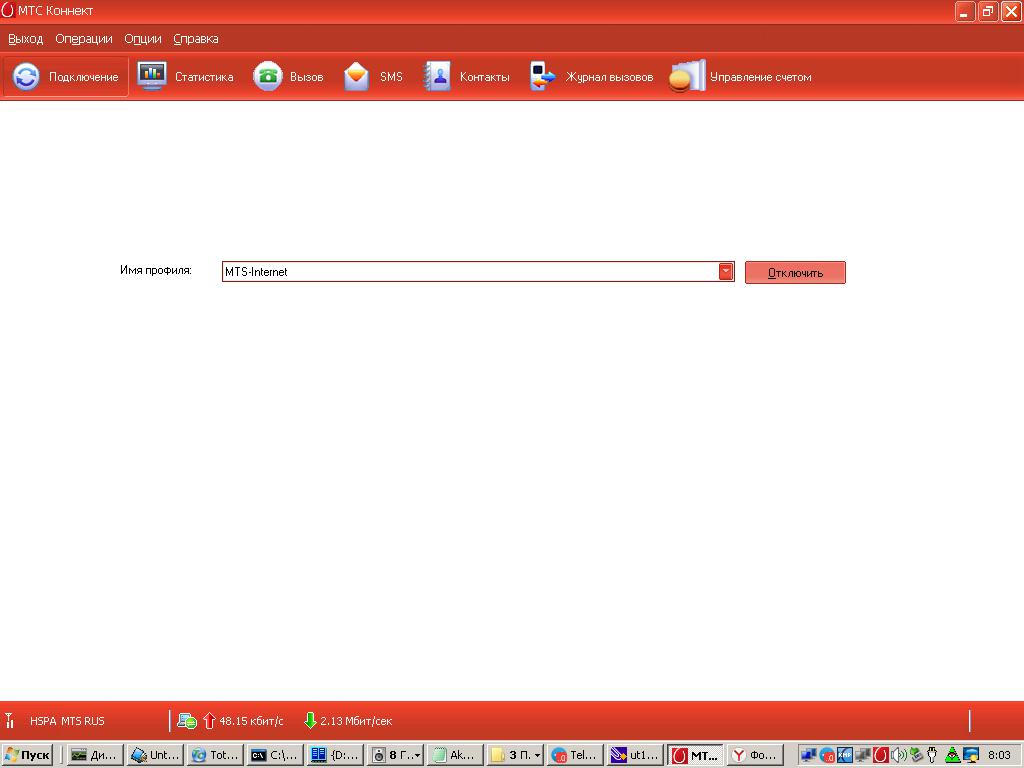Click the red upload arrow icon
This screenshot has width=1024, height=768.
pos(209,721)
